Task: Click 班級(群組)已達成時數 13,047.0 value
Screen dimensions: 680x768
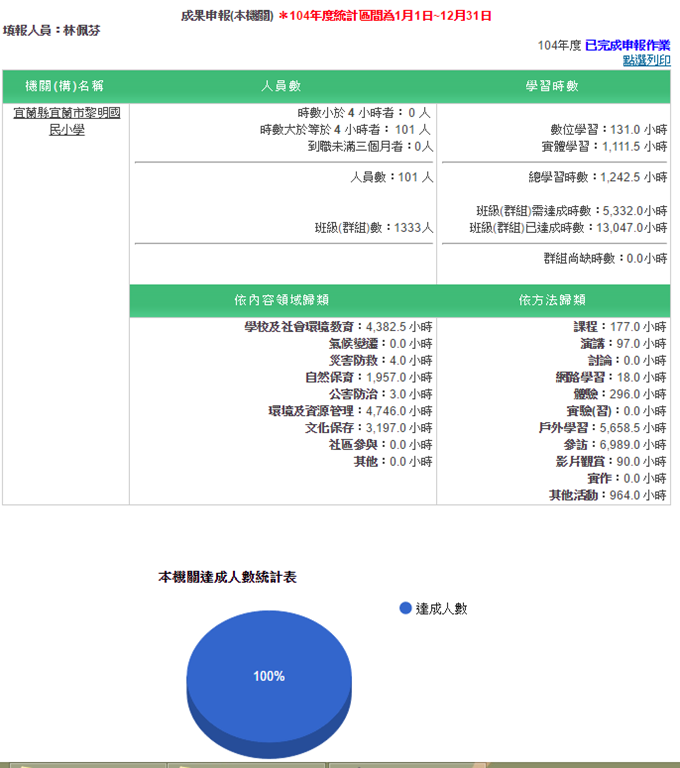Action: (568, 227)
